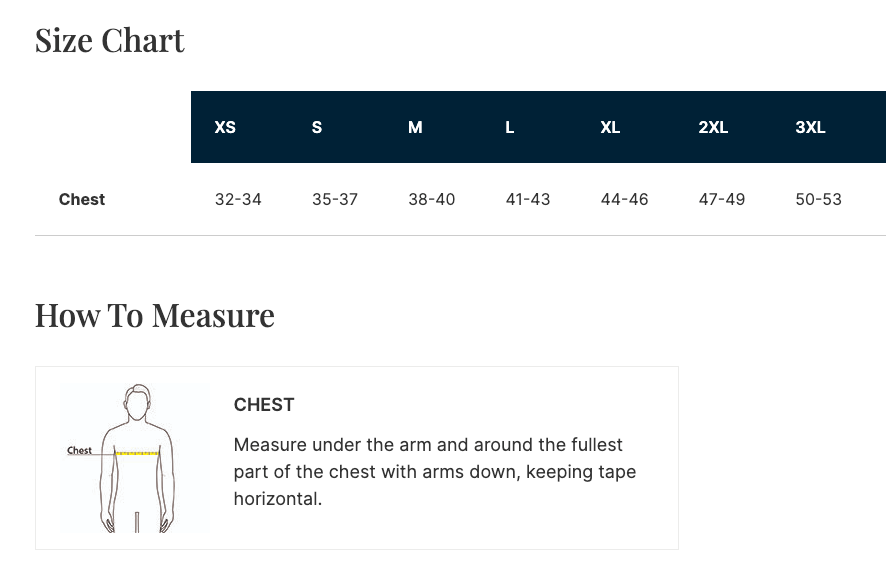Select the 41-43 chest measurement value

[x=528, y=199]
